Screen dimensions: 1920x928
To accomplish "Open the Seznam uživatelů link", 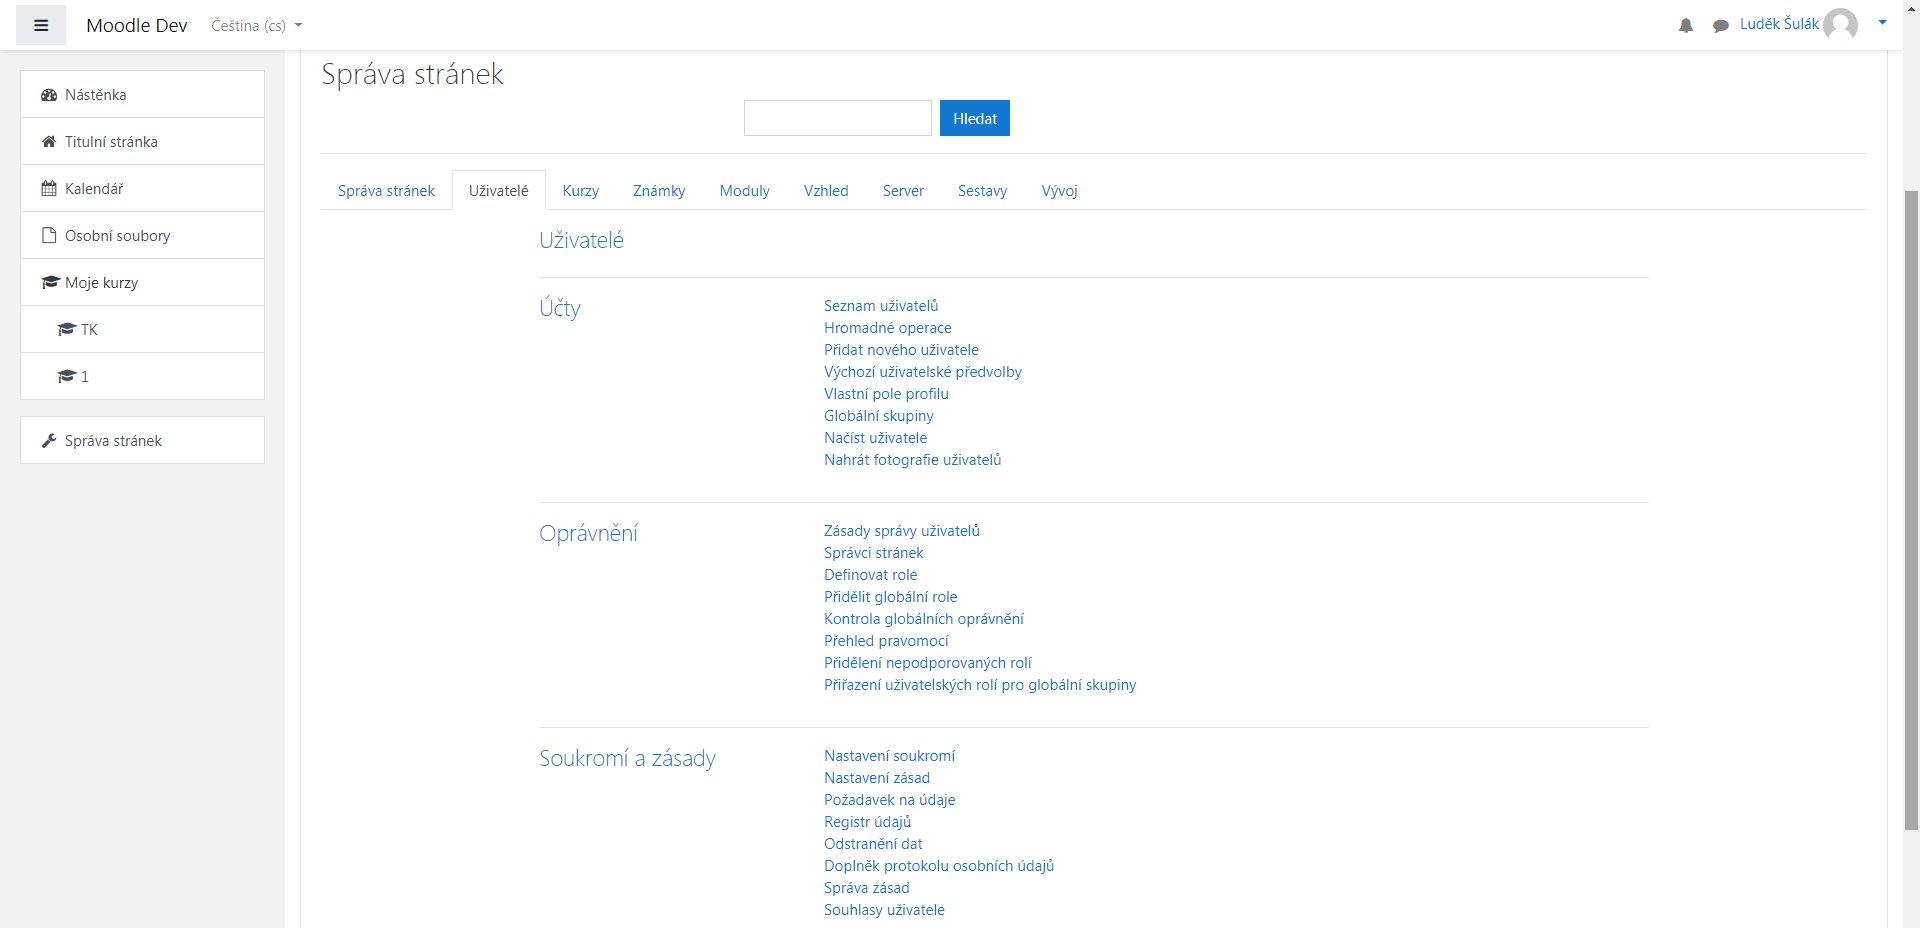I will [881, 306].
